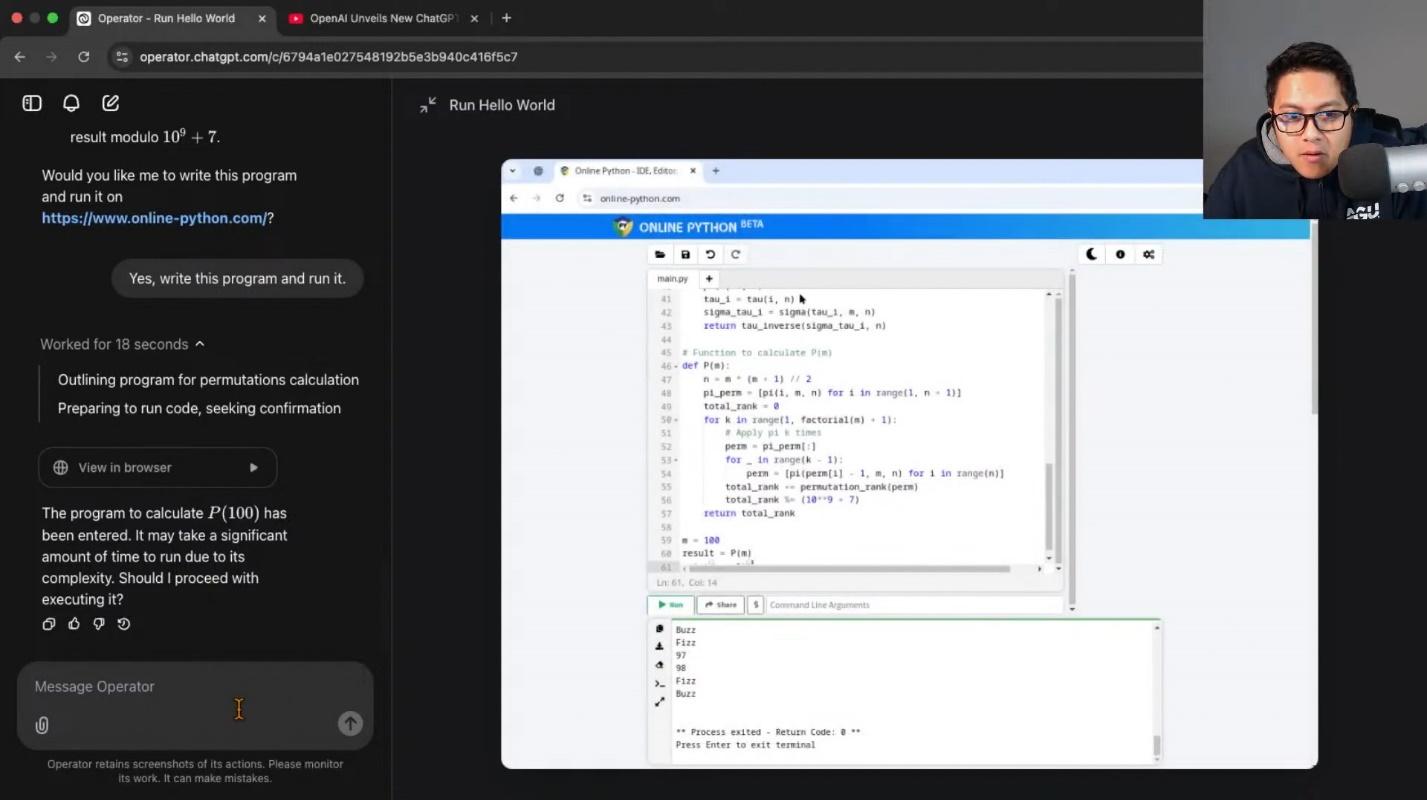Open a new Chrome tab with plus

tap(506, 18)
